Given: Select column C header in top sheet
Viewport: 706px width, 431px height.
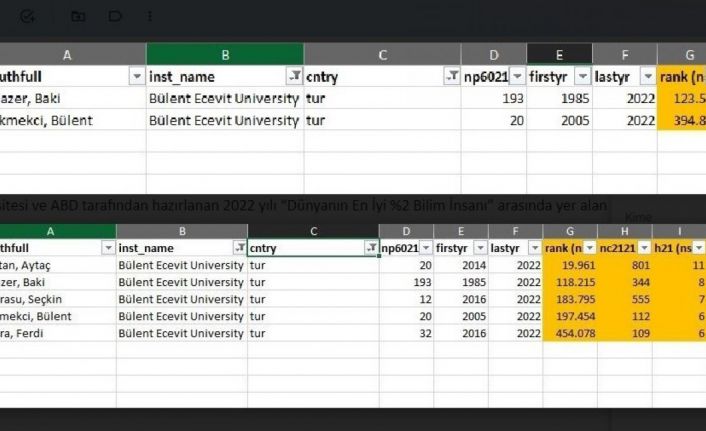Looking at the screenshot, I should coord(382,54).
